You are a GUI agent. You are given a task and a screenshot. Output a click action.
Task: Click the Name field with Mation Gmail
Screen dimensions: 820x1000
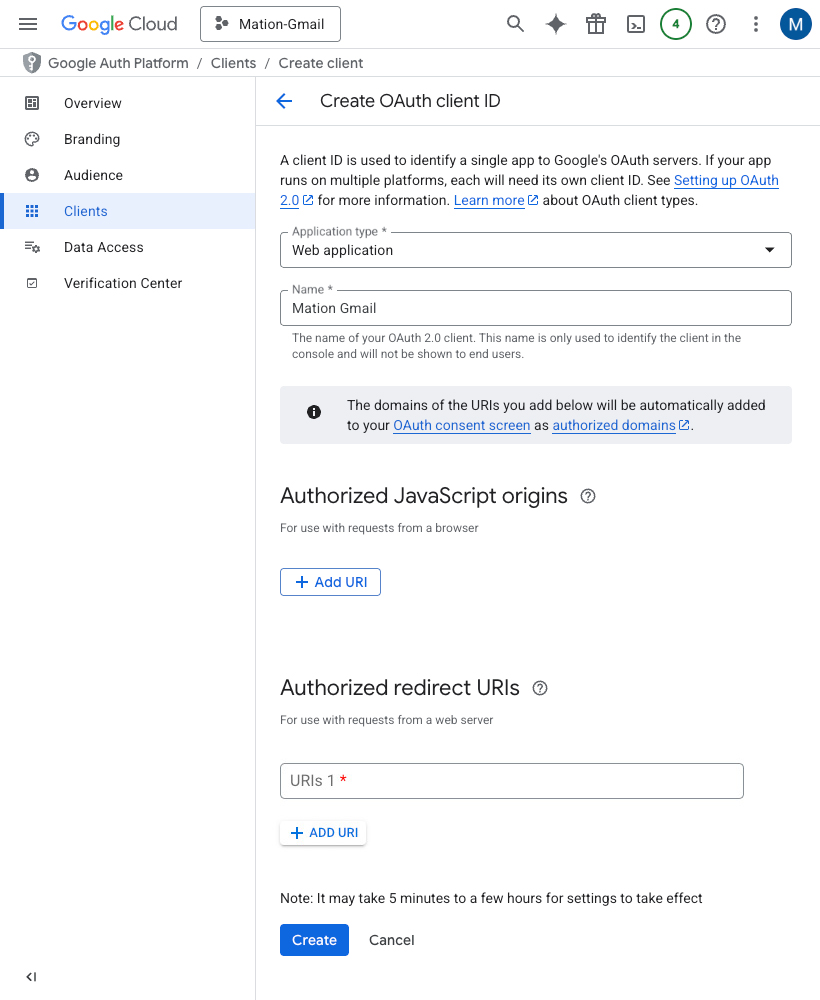536,308
